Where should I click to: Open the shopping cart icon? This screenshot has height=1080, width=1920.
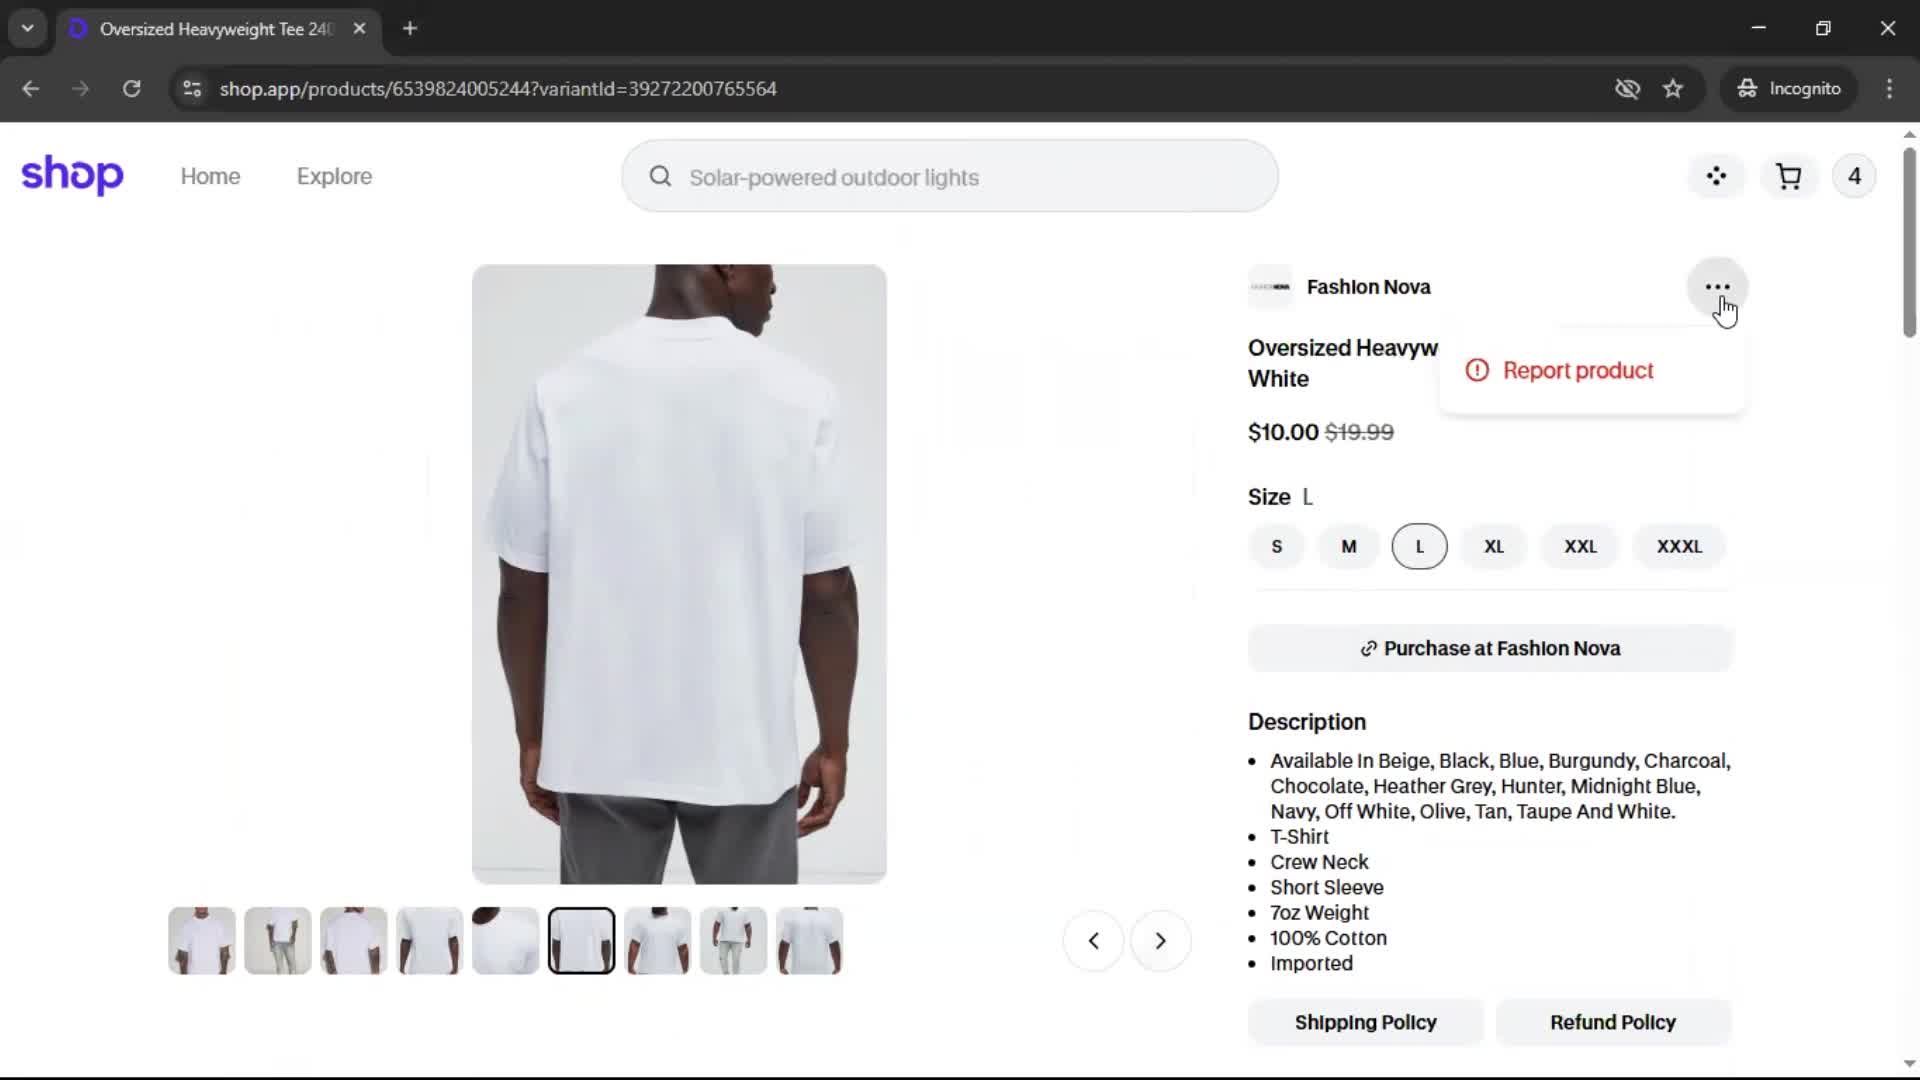coord(1788,177)
